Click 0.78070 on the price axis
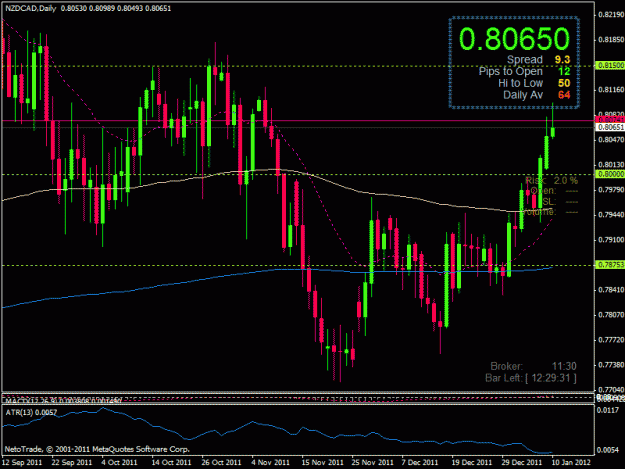Image resolution: width=625 pixels, height=469 pixels. (611, 315)
